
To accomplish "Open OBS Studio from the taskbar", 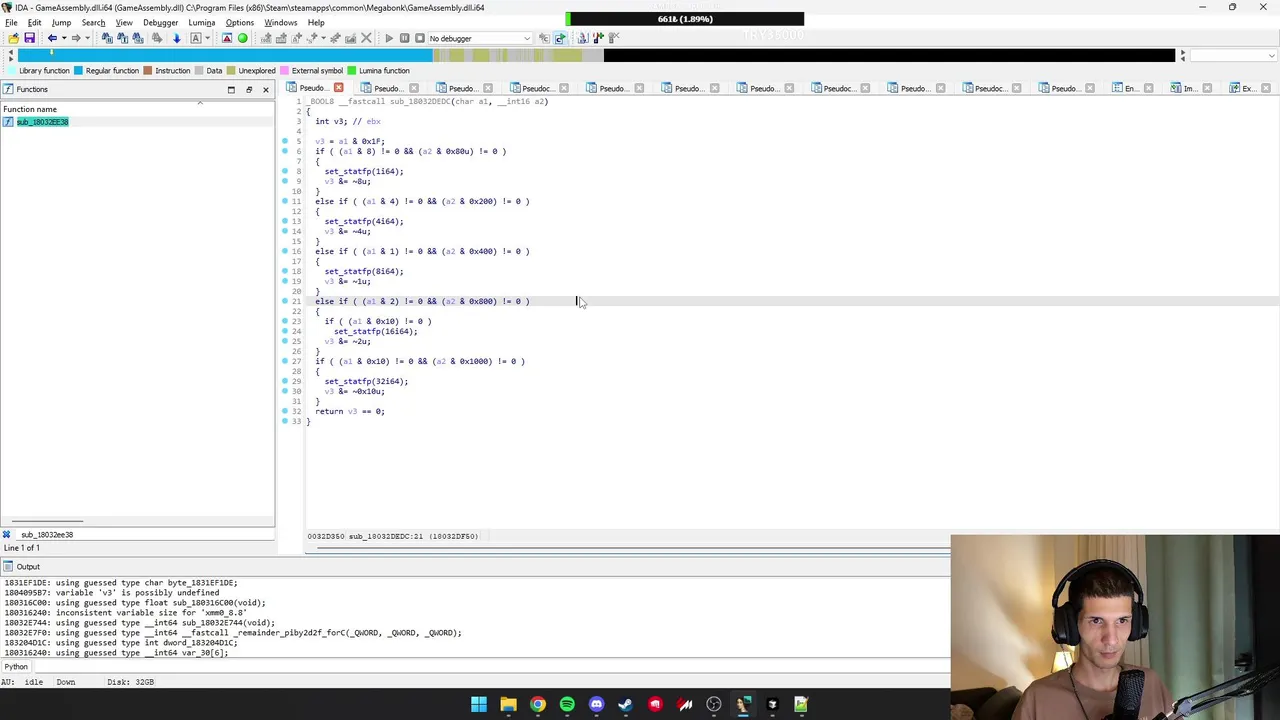I will (714, 704).
